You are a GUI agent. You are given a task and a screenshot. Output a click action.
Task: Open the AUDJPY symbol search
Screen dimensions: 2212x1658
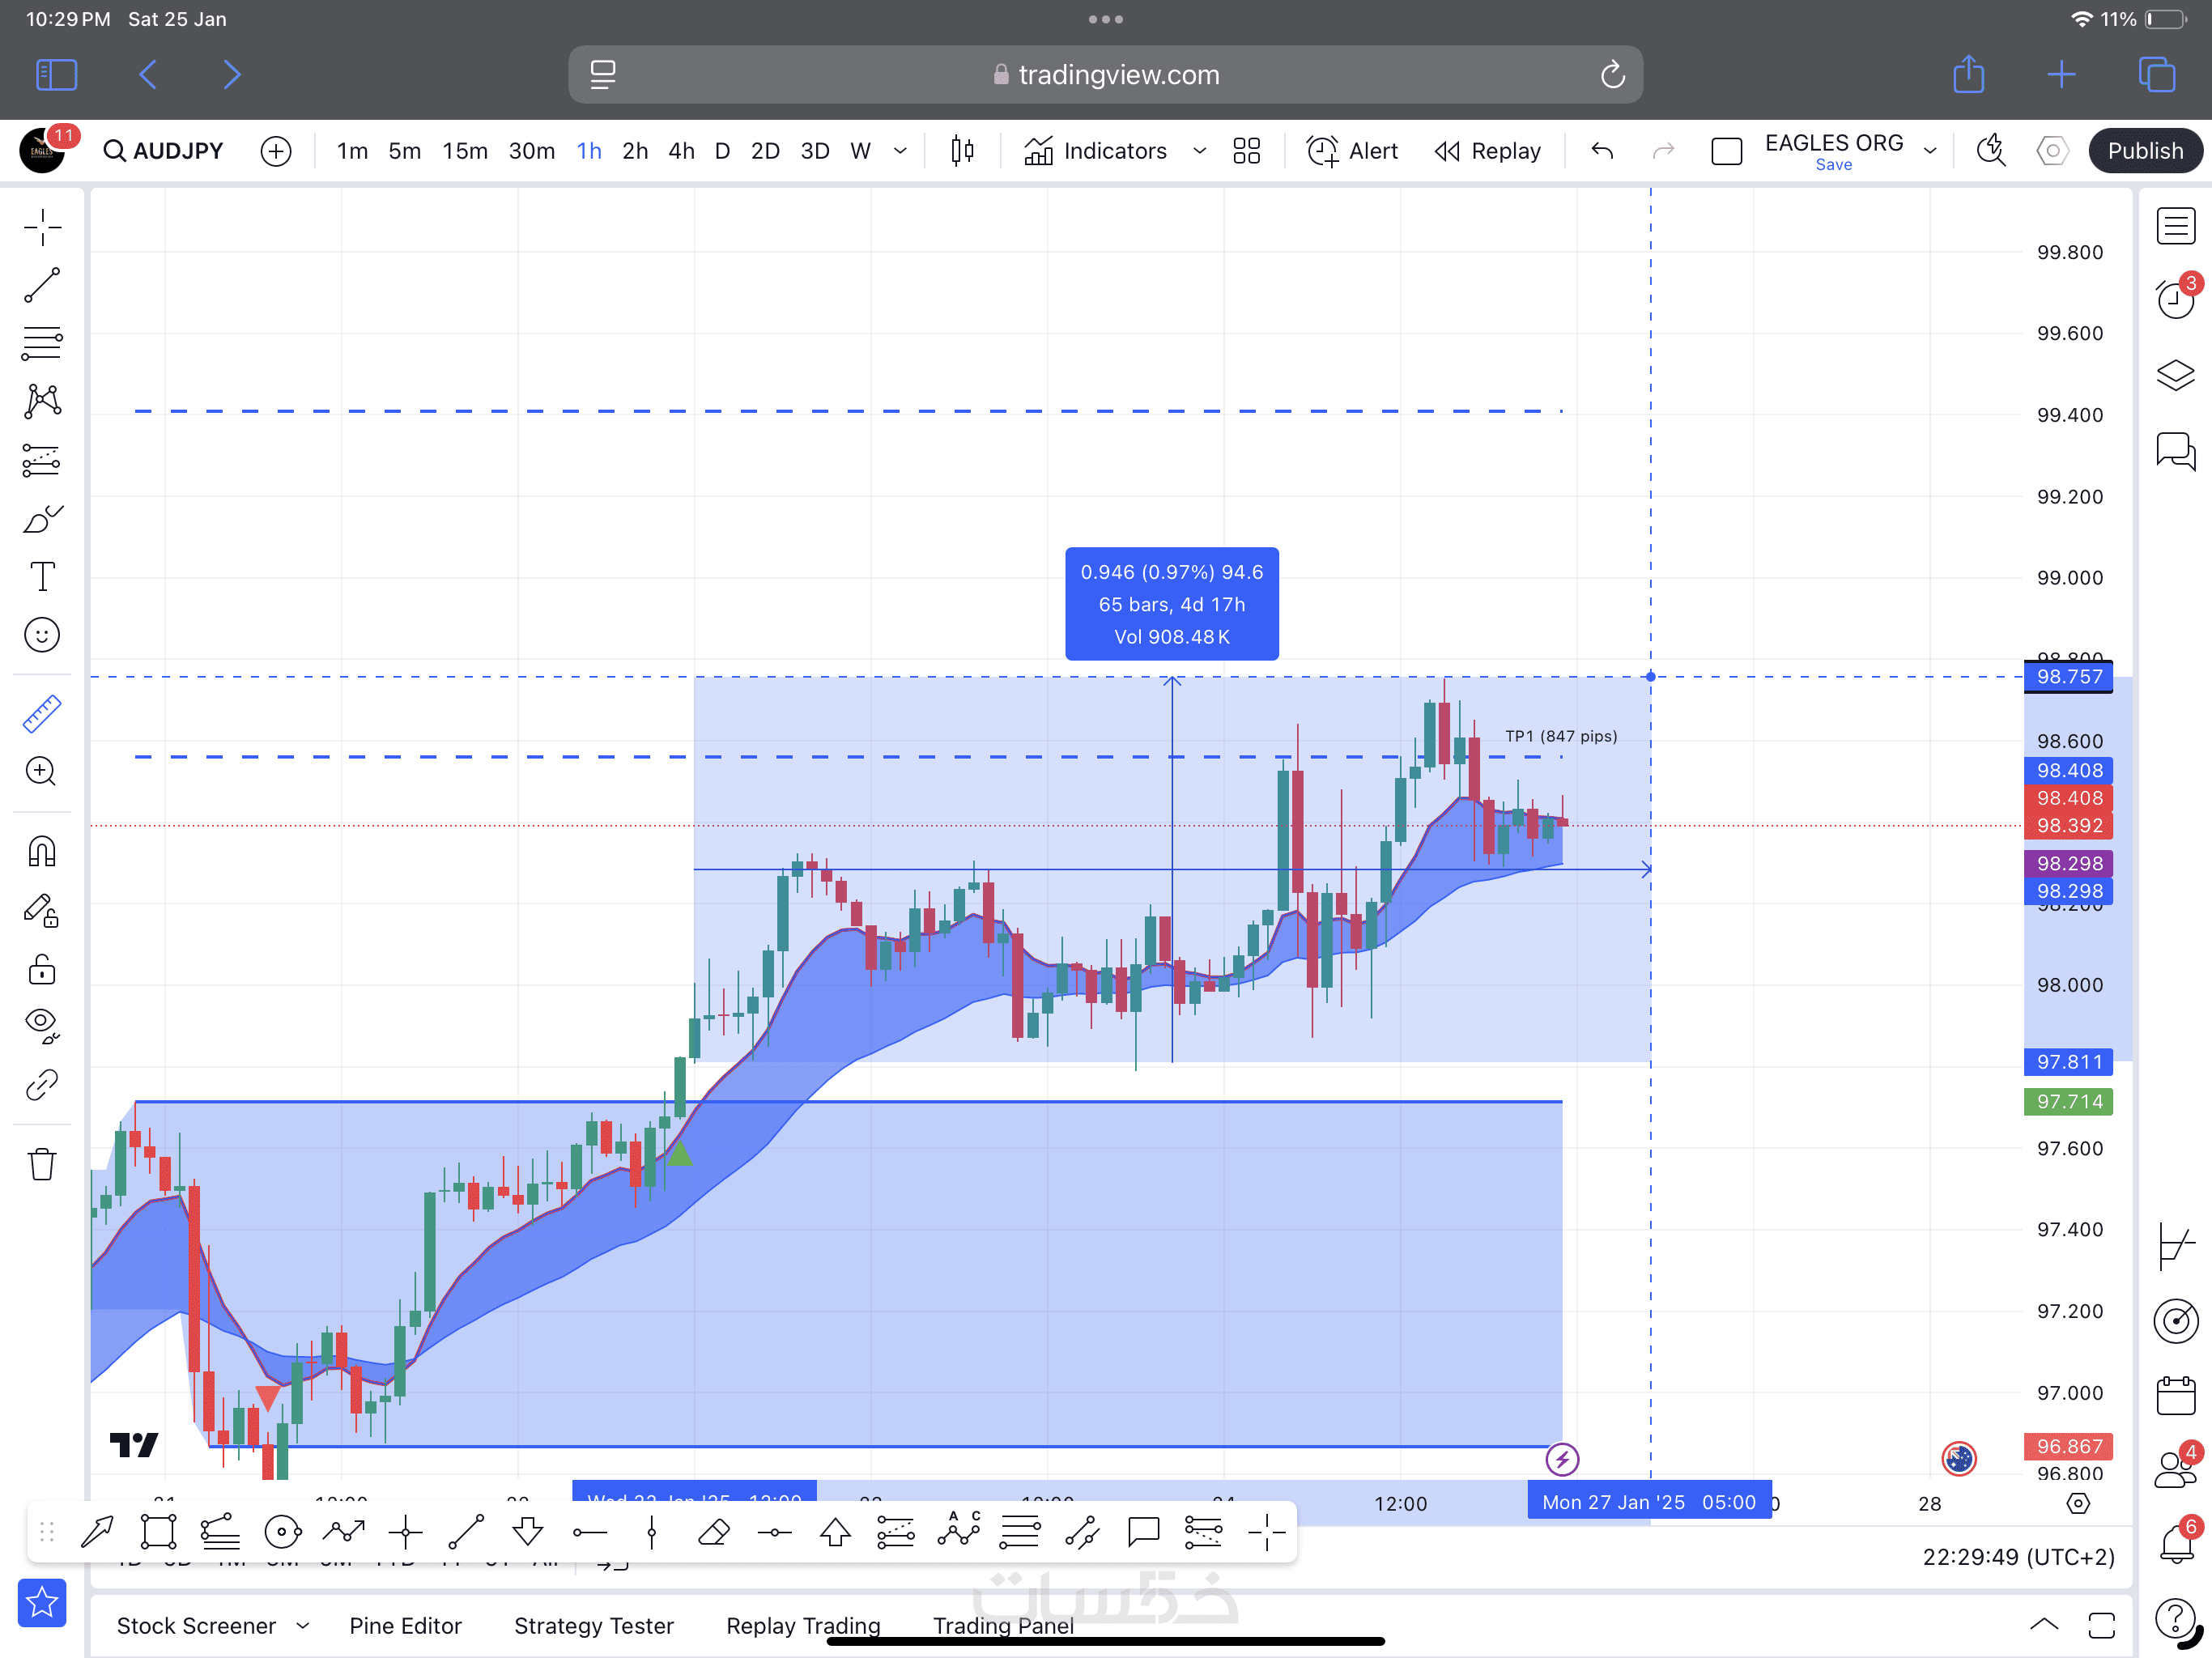pos(164,151)
